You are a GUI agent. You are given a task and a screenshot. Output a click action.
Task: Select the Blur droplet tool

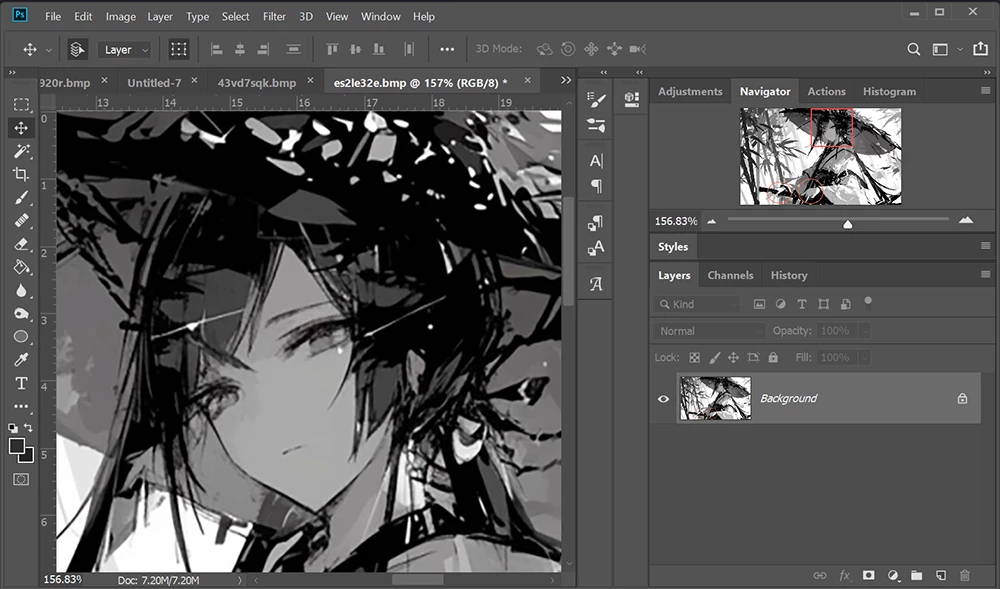click(21, 291)
